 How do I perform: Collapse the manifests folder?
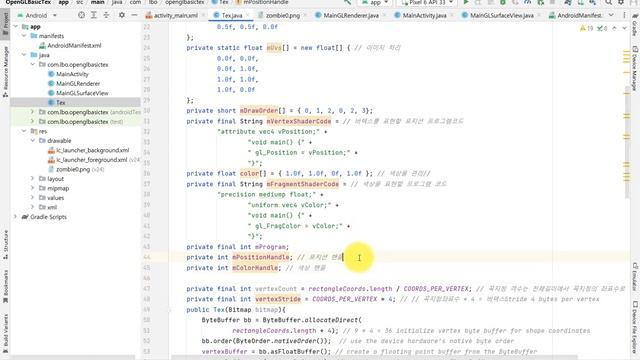24,36
